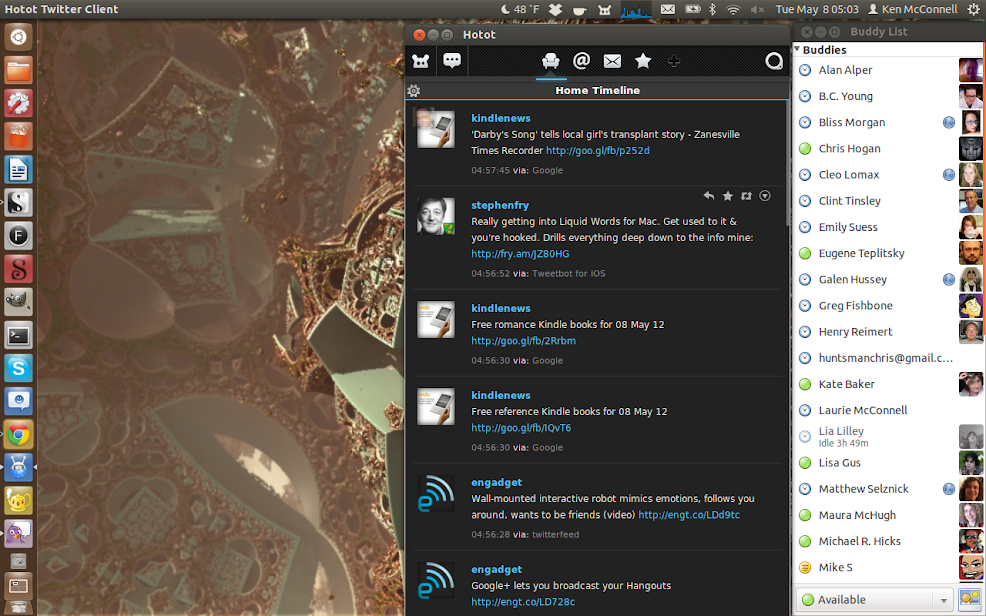The width and height of the screenshot is (986, 616).
Task: Click Bliss Morgan's mobile status emblem
Action: point(948,123)
